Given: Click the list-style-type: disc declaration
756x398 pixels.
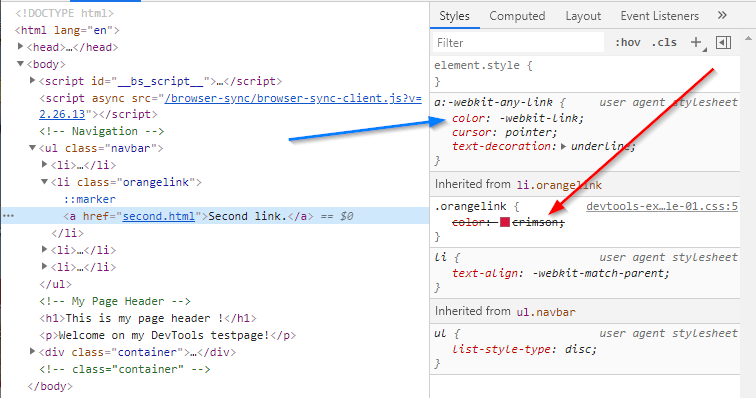Looking at the screenshot, I should [x=524, y=349].
